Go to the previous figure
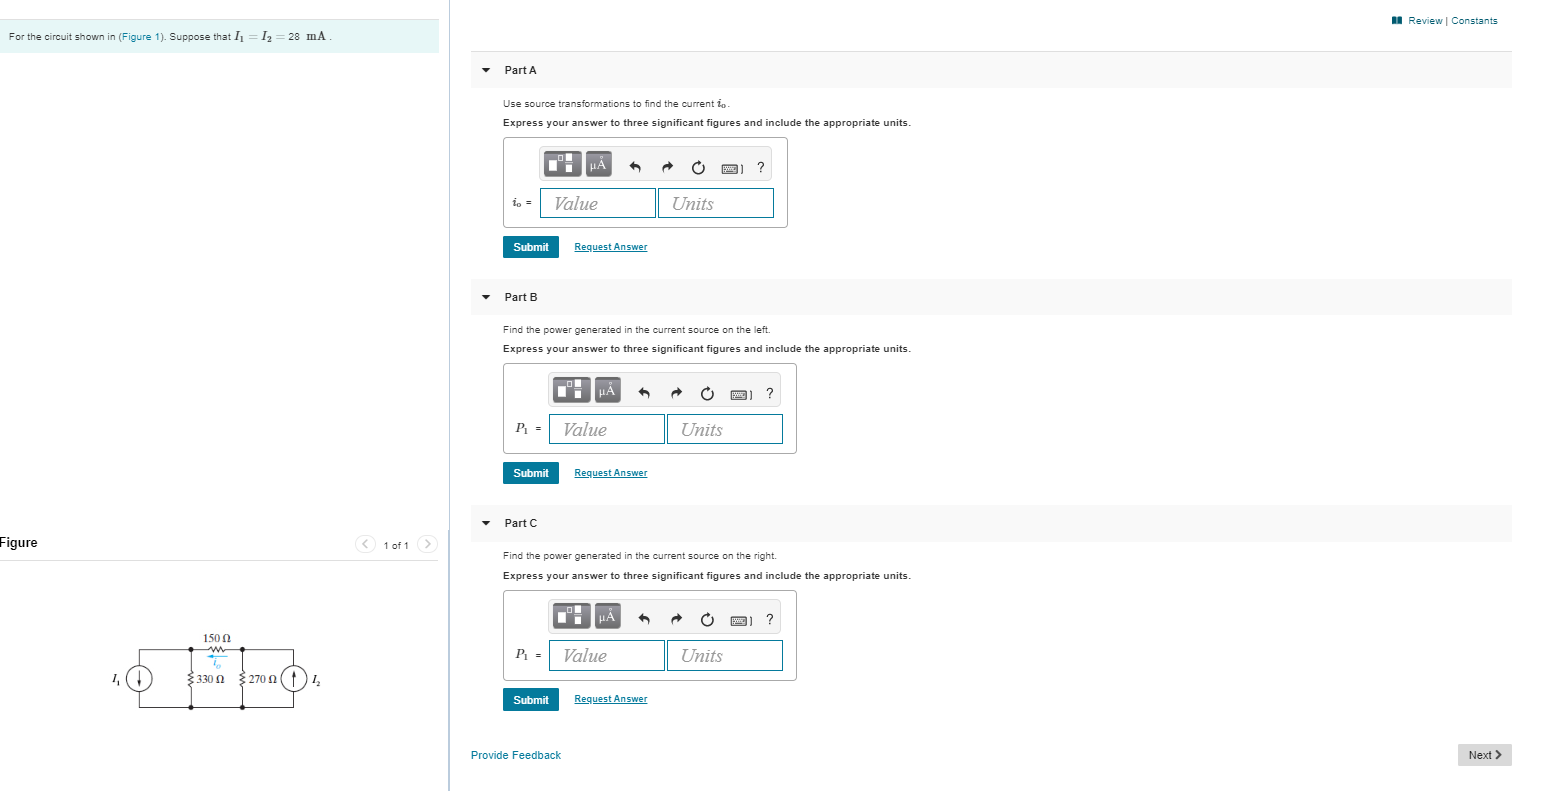 coord(366,544)
